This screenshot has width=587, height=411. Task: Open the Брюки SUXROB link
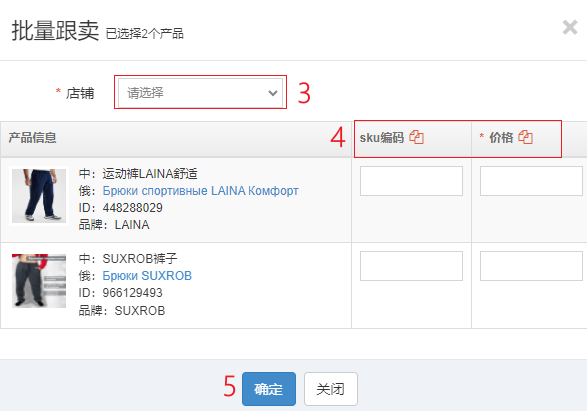click(x=147, y=276)
